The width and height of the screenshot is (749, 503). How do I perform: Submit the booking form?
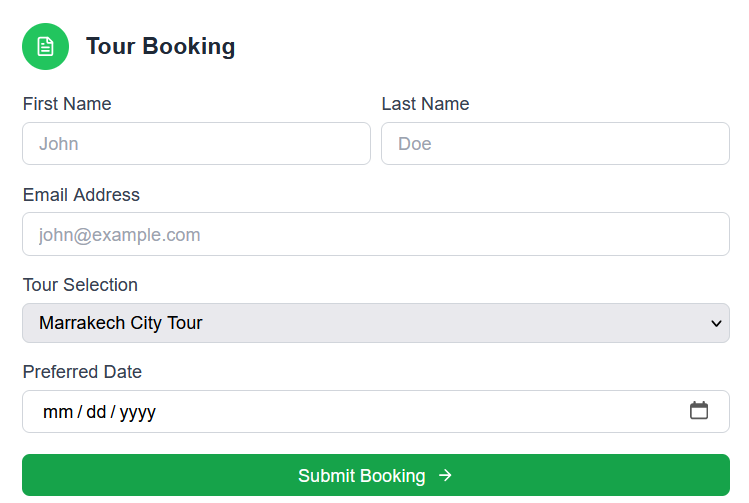(x=376, y=475)
